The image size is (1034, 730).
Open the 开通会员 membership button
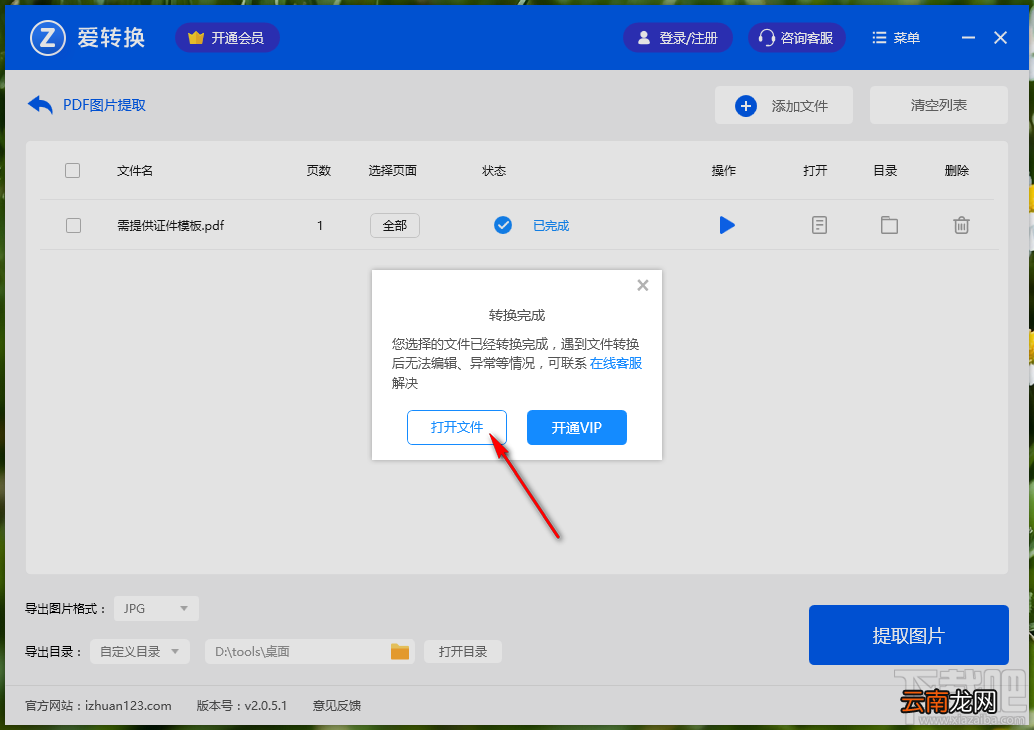[227, 38]
